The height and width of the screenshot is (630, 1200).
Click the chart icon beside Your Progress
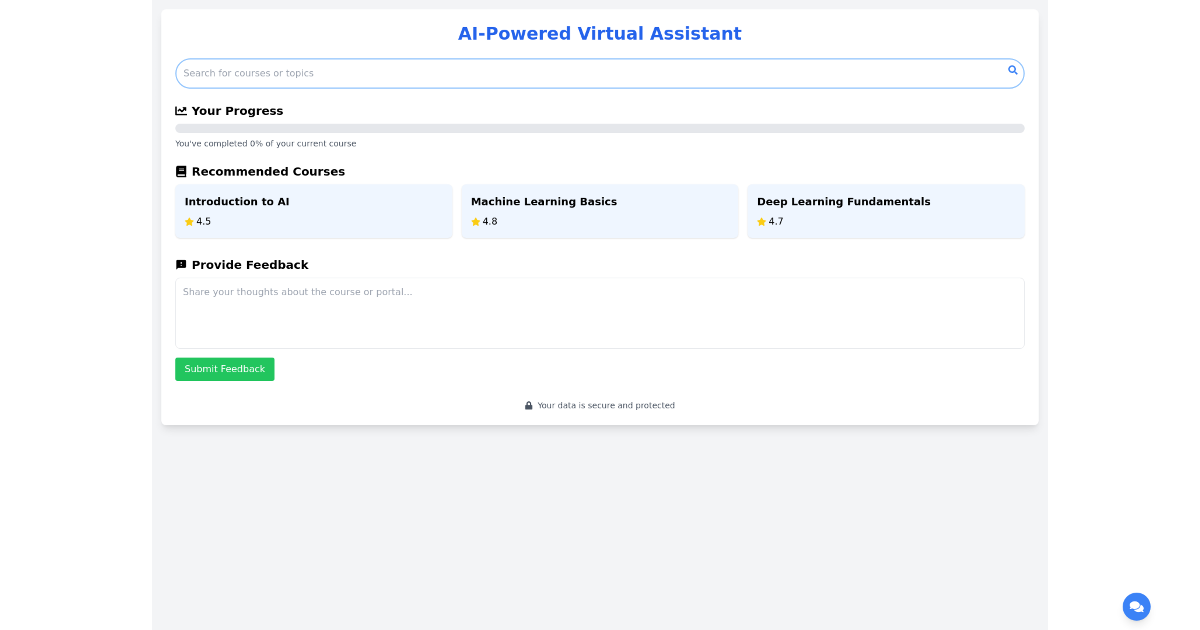(181, 110)
